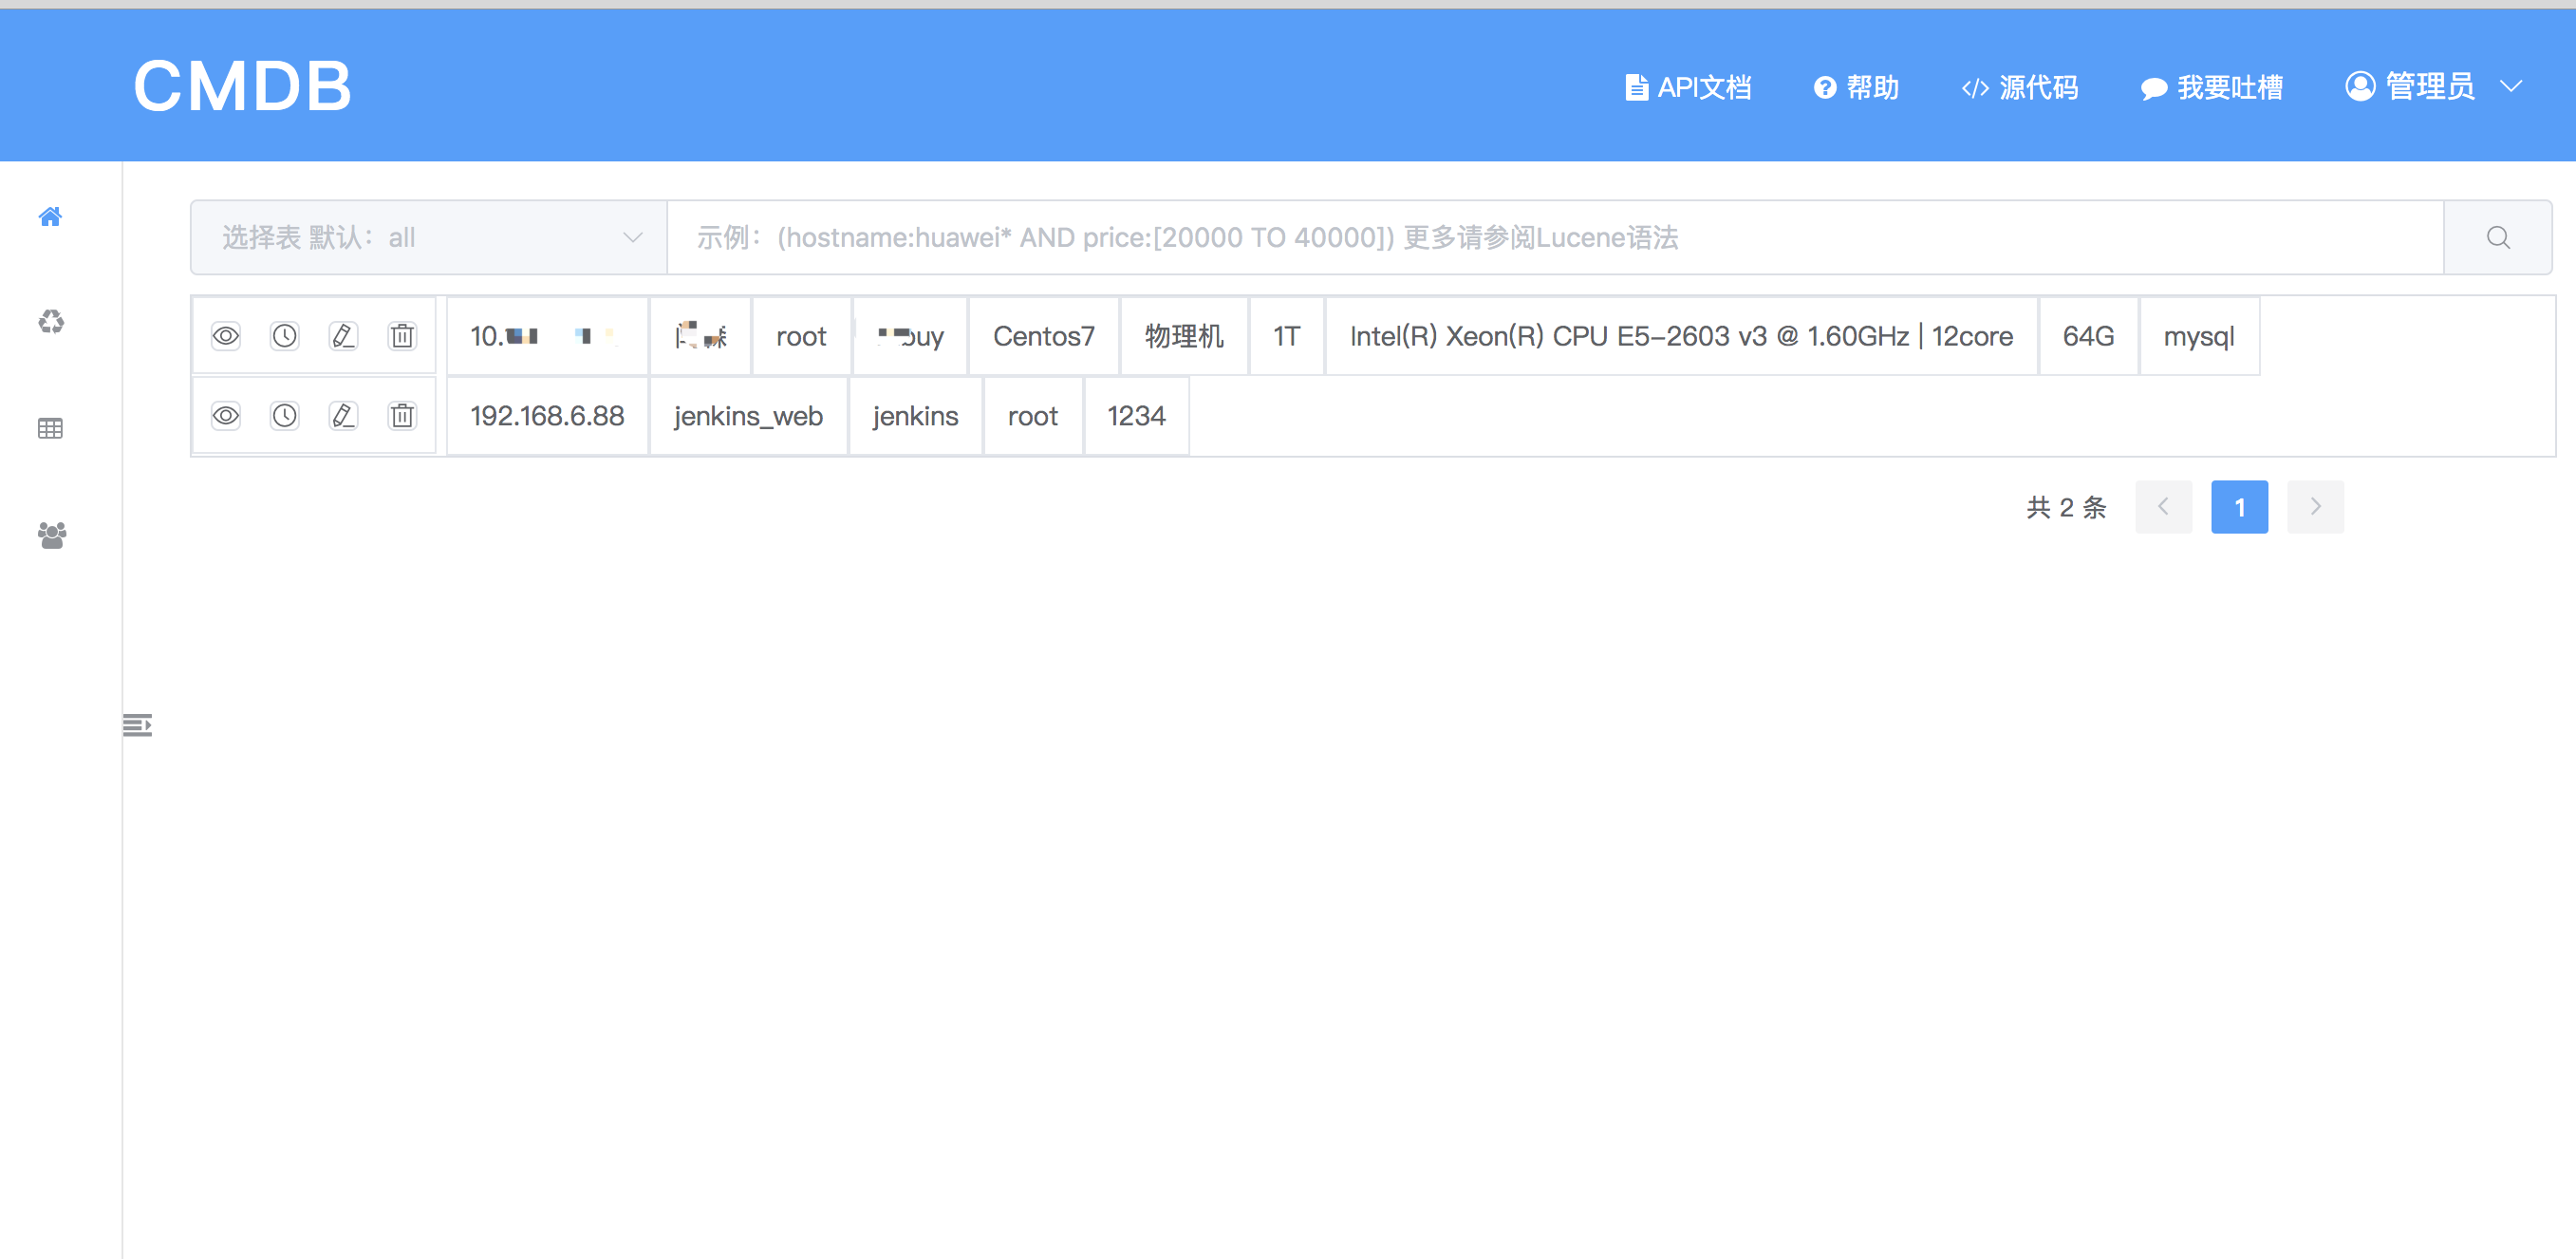Collapse the left sidebar

click(x=137, y=725)
